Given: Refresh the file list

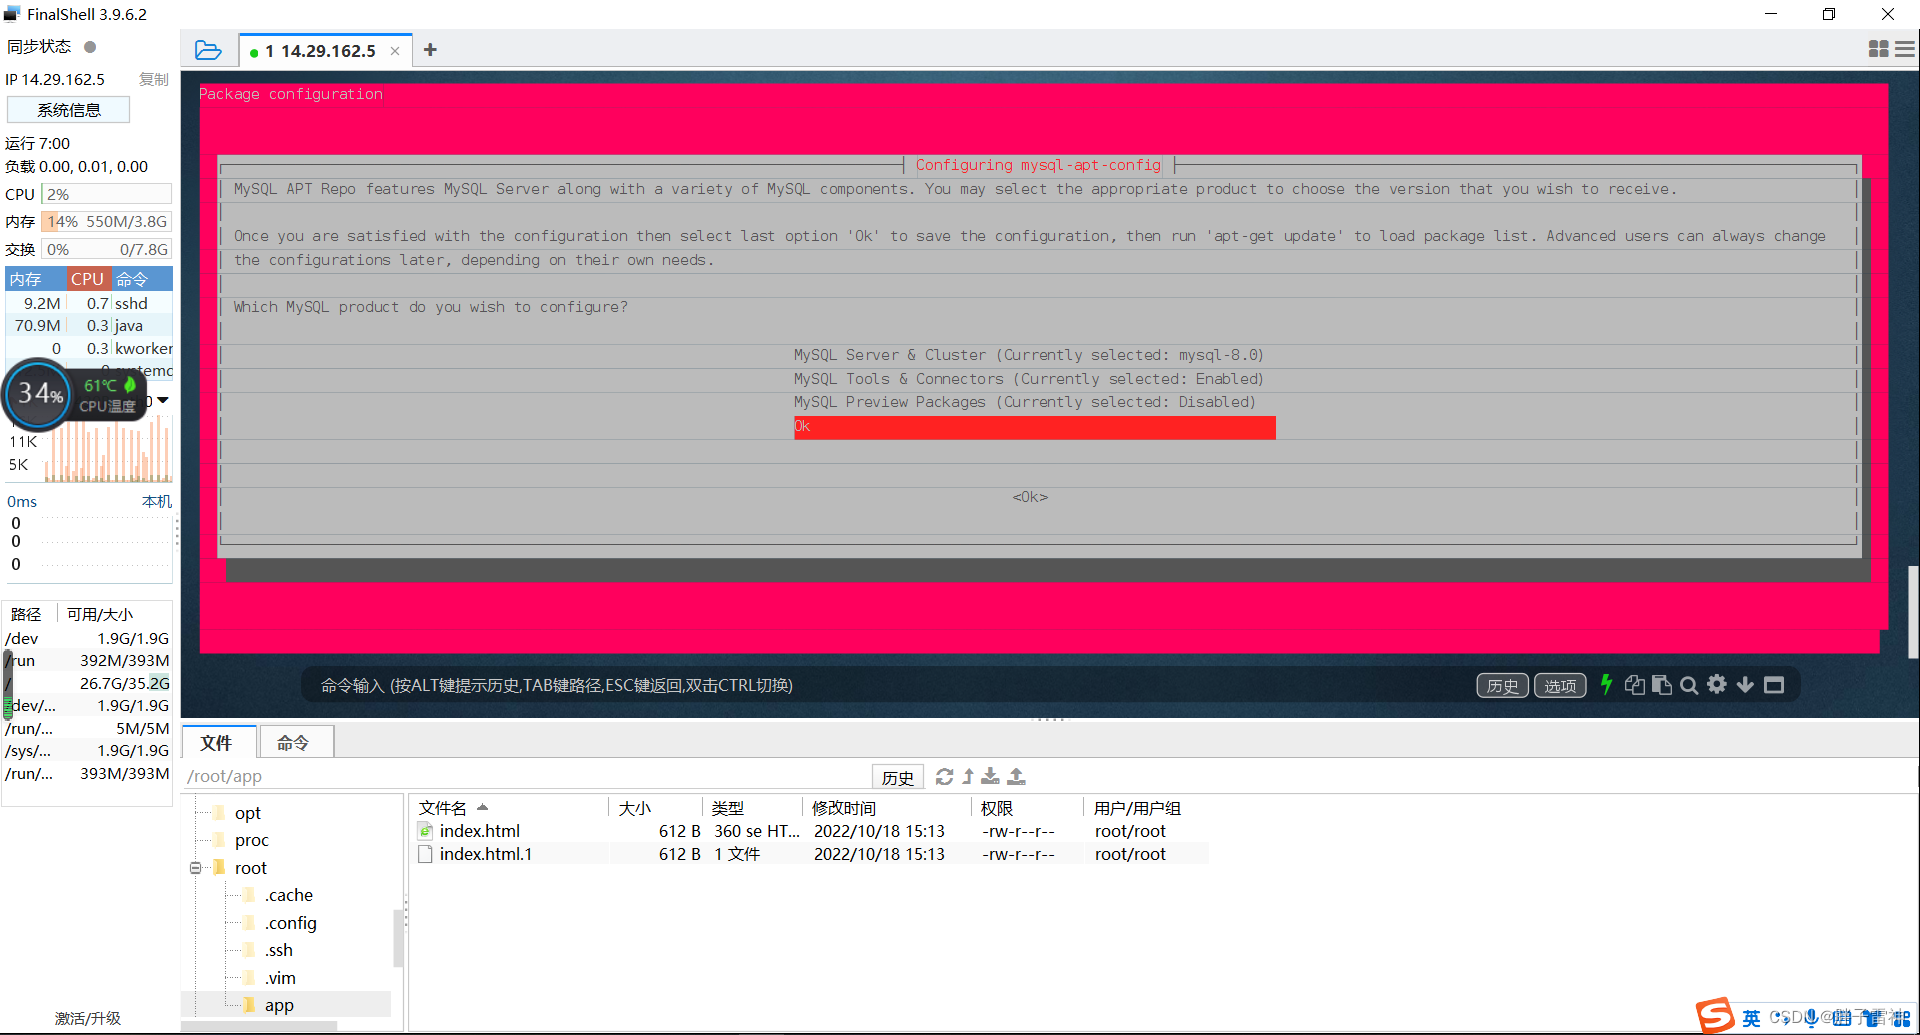Looking at the screenshot, I should pos(944,776).
